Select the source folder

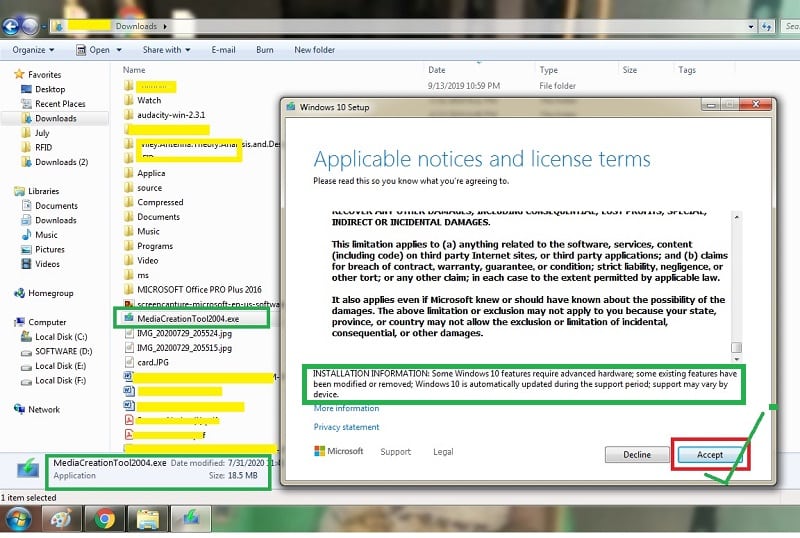pyautogui.click(x=149, y=188)
